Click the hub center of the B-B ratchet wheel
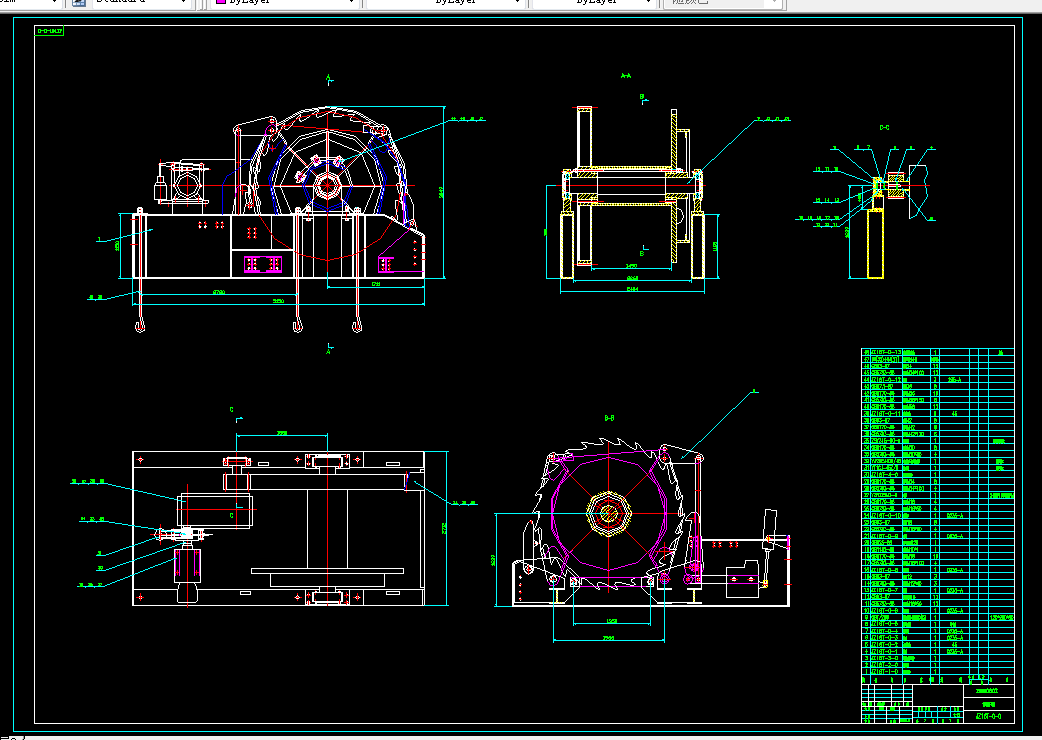Viewport: 1042px width, 740px height. pyautogui.click(x=607, y=513)
